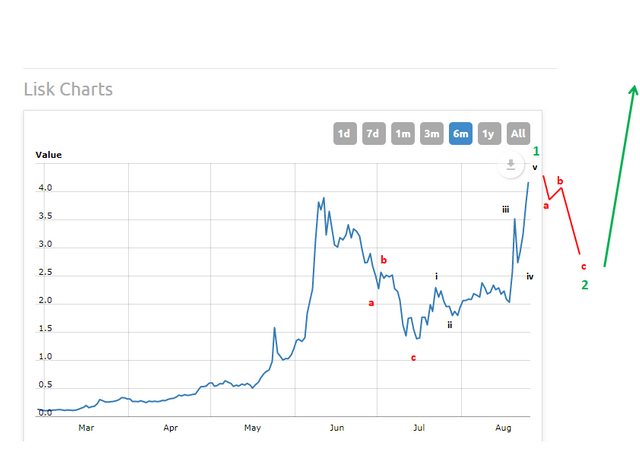This screenshot has width=640, height=451.
Task: Click the active 6m range button
Action: (460, 133)
